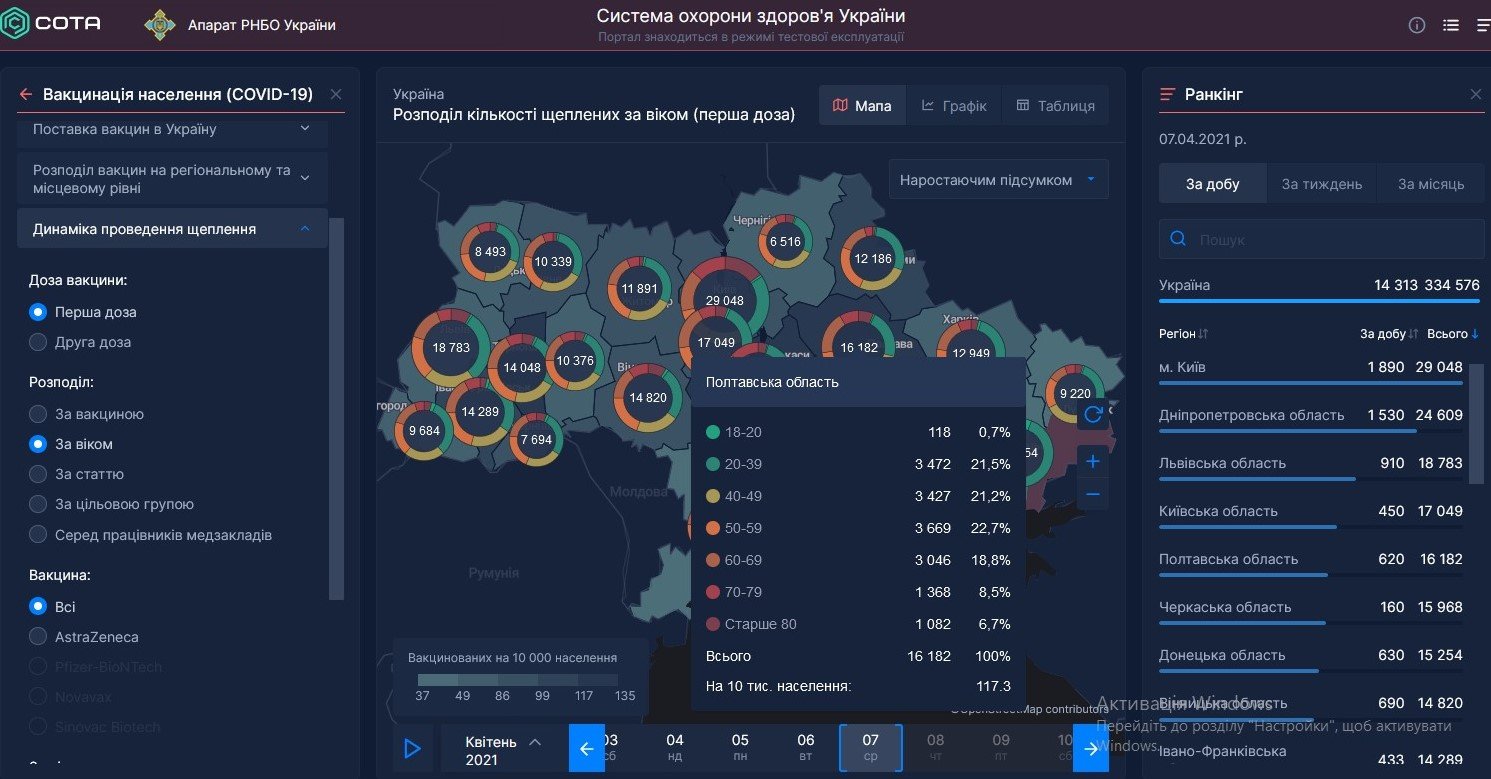Screen dimensions: 1491x779
Task: Select the Друга доза radio button
Action: (38, 342)
